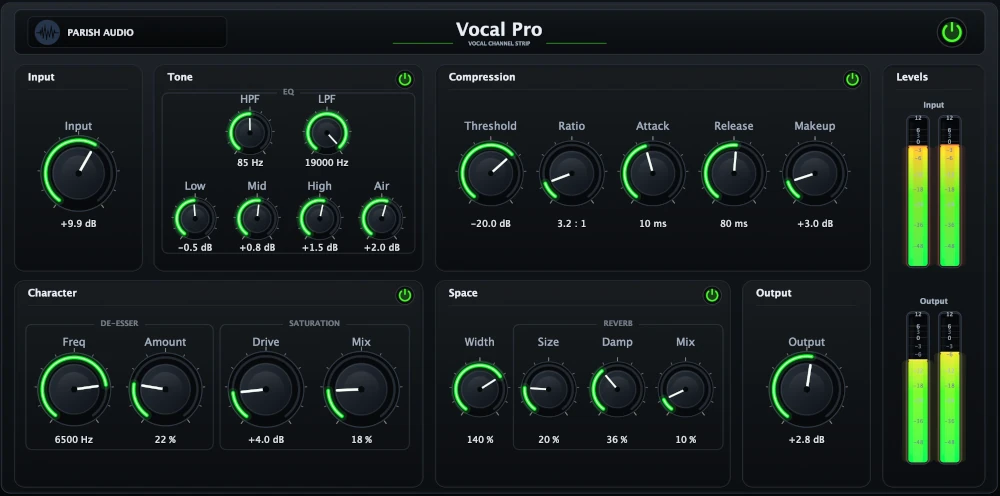Viewport: 1000px width, 496px height.
Task: Click the +2.8 dB output value
Action: coord(807,440)
